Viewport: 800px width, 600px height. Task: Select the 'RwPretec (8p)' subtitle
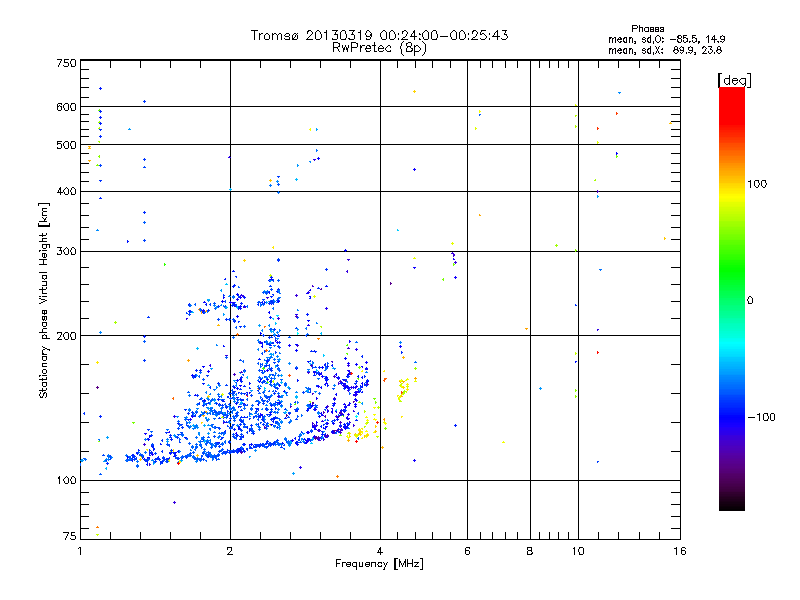tap(379, 48)
